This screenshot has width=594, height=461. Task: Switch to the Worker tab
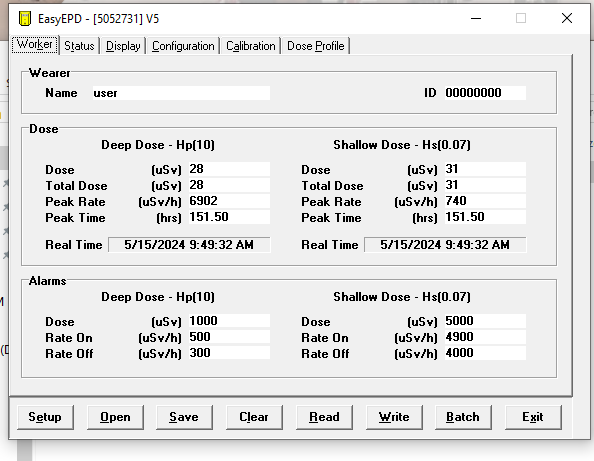coord(35,45)
